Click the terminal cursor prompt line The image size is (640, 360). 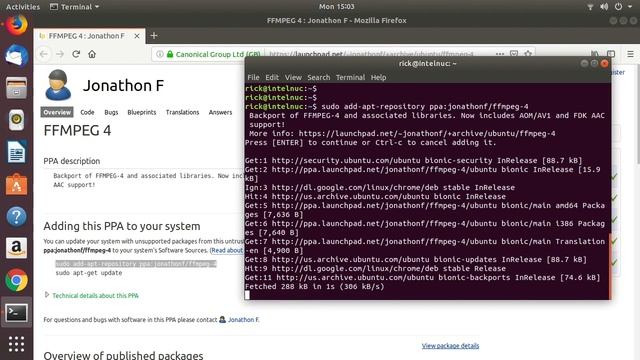(x=247, y=295)
